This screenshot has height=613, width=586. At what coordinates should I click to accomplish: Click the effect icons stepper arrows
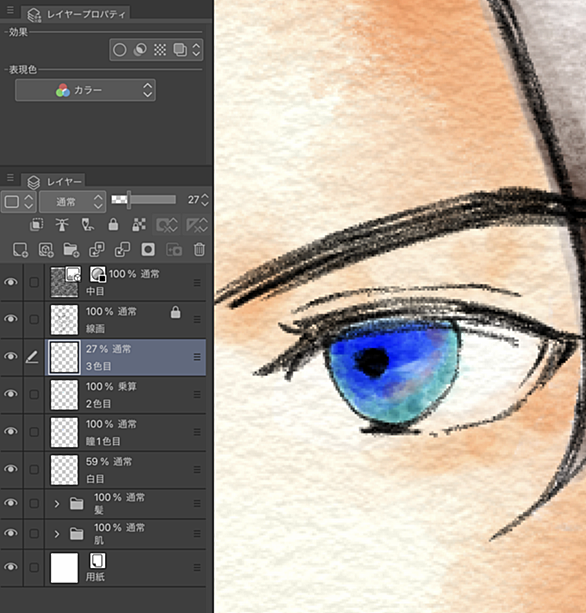point(196,50)
